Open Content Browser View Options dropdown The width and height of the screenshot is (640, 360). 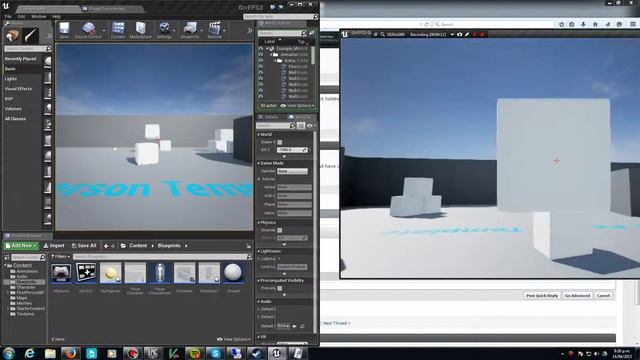point(234,339)
